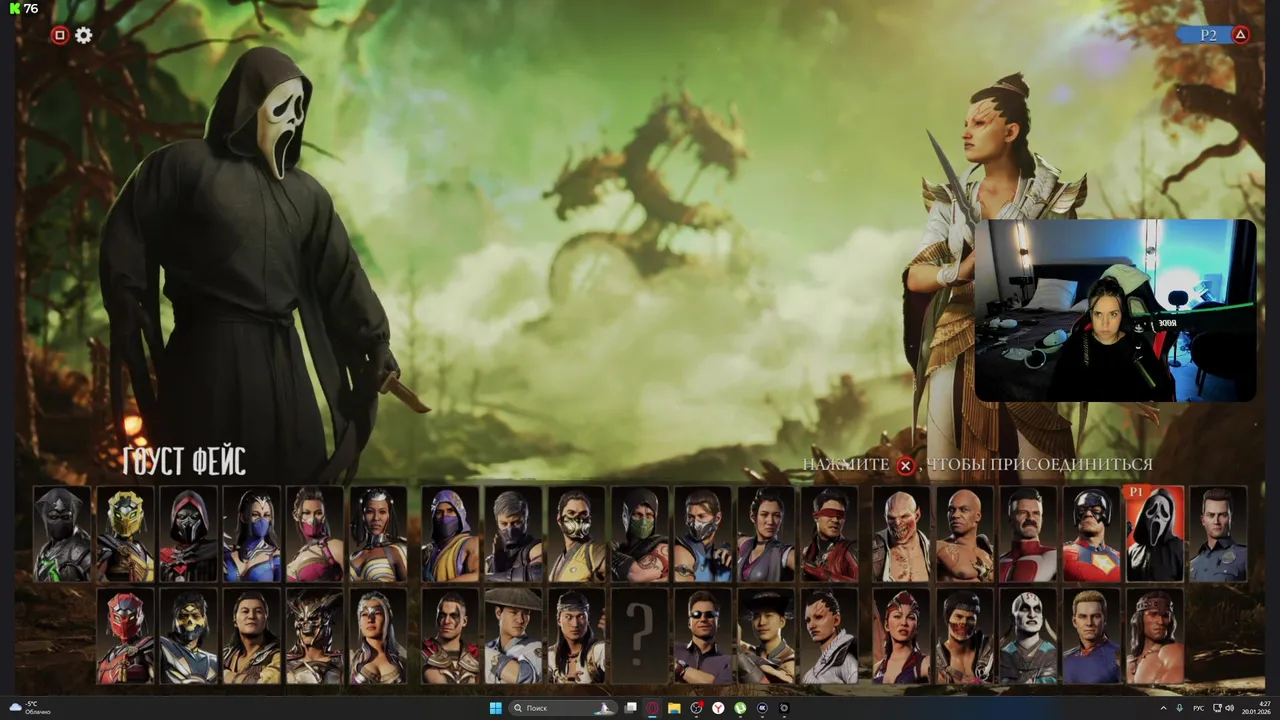Open the settings gear at top left

pos(84,35)
